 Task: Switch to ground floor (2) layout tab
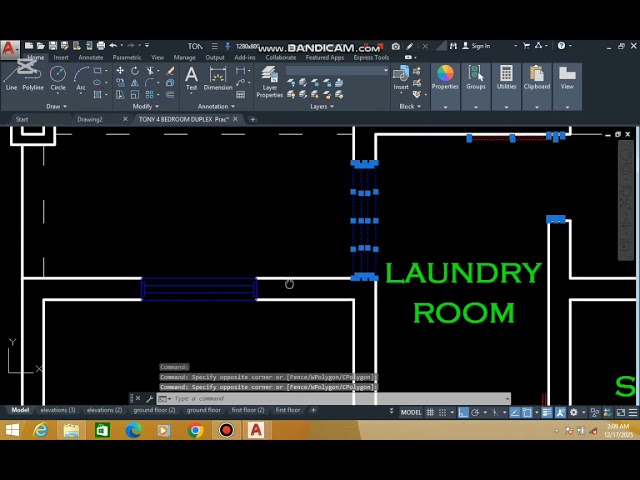click(154, 410)
